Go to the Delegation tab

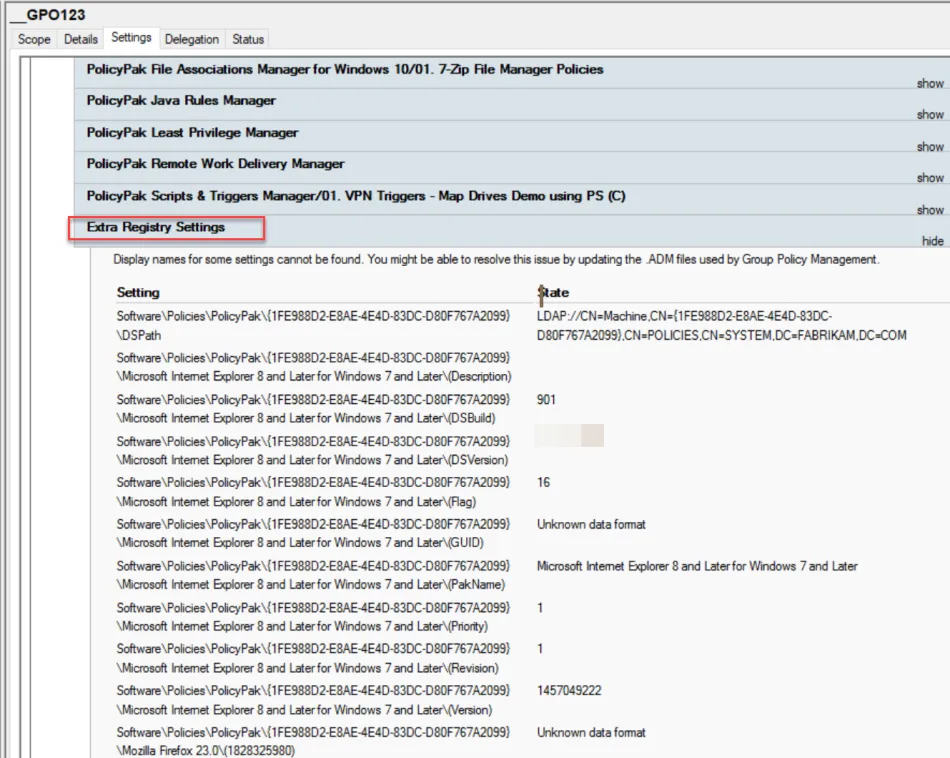pyautogui.click(x=192, y=39)
